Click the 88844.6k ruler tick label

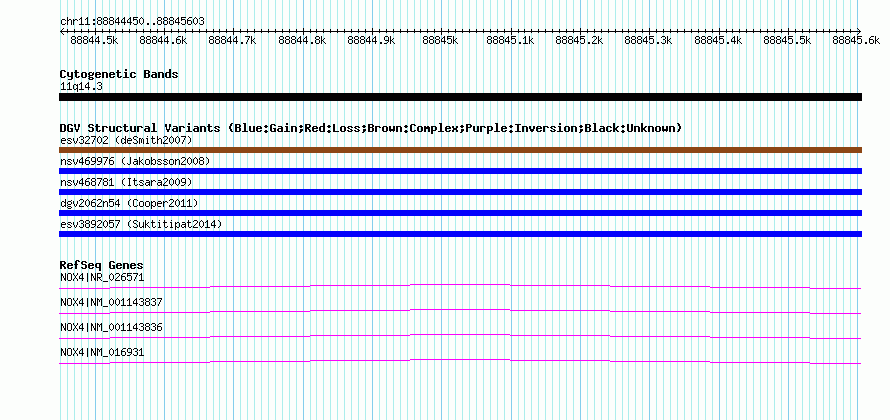[163, 40]
